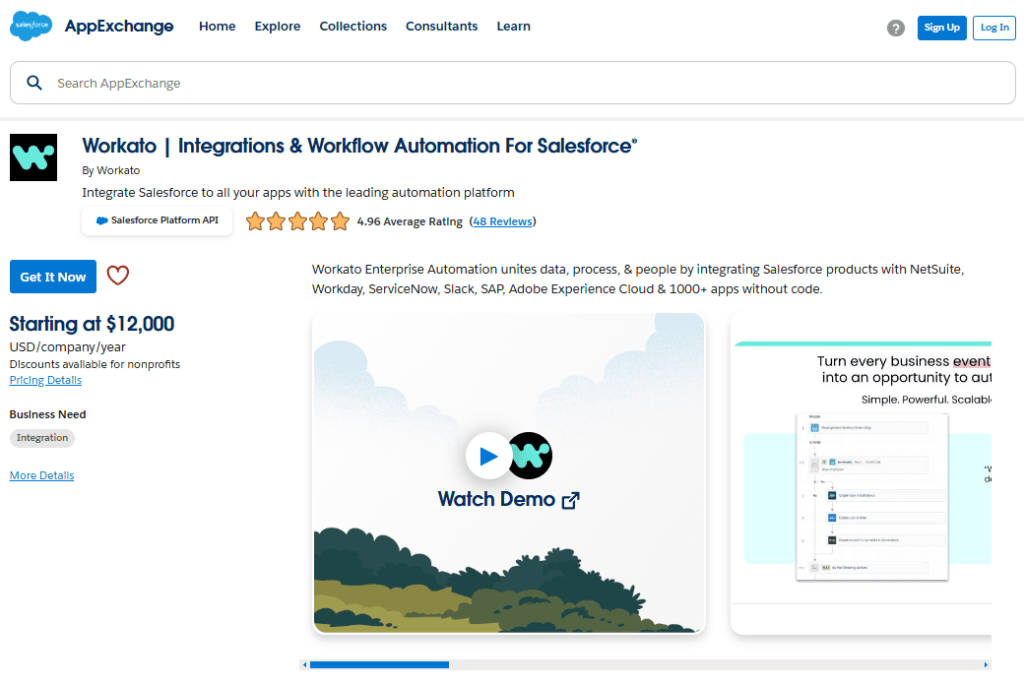Click the search magnifier icon

coord(34,83)
